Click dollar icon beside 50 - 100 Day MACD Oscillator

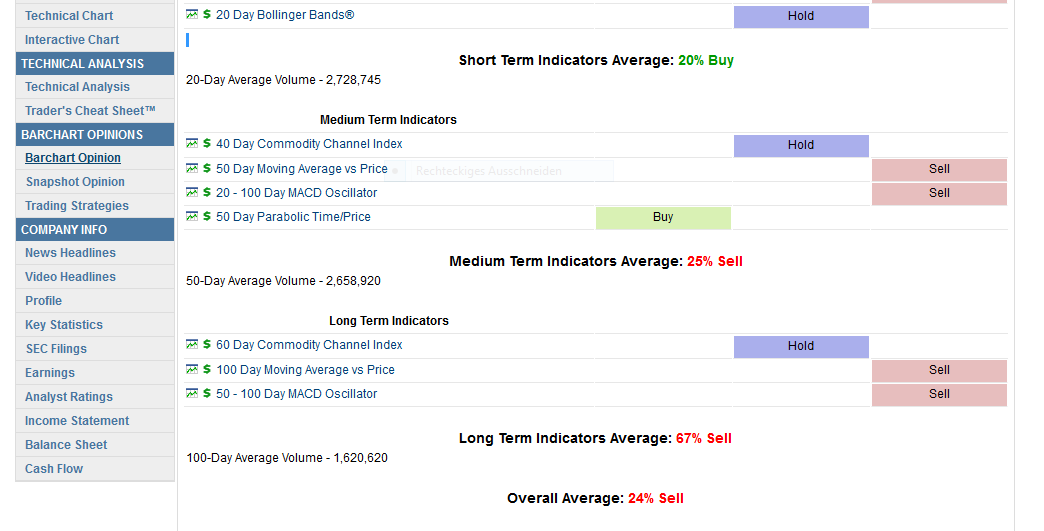(207, 394)
